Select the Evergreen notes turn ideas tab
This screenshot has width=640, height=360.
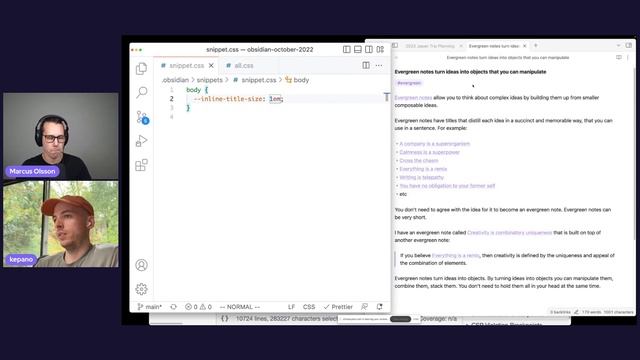pyautogui.click(x=493, y=46)
